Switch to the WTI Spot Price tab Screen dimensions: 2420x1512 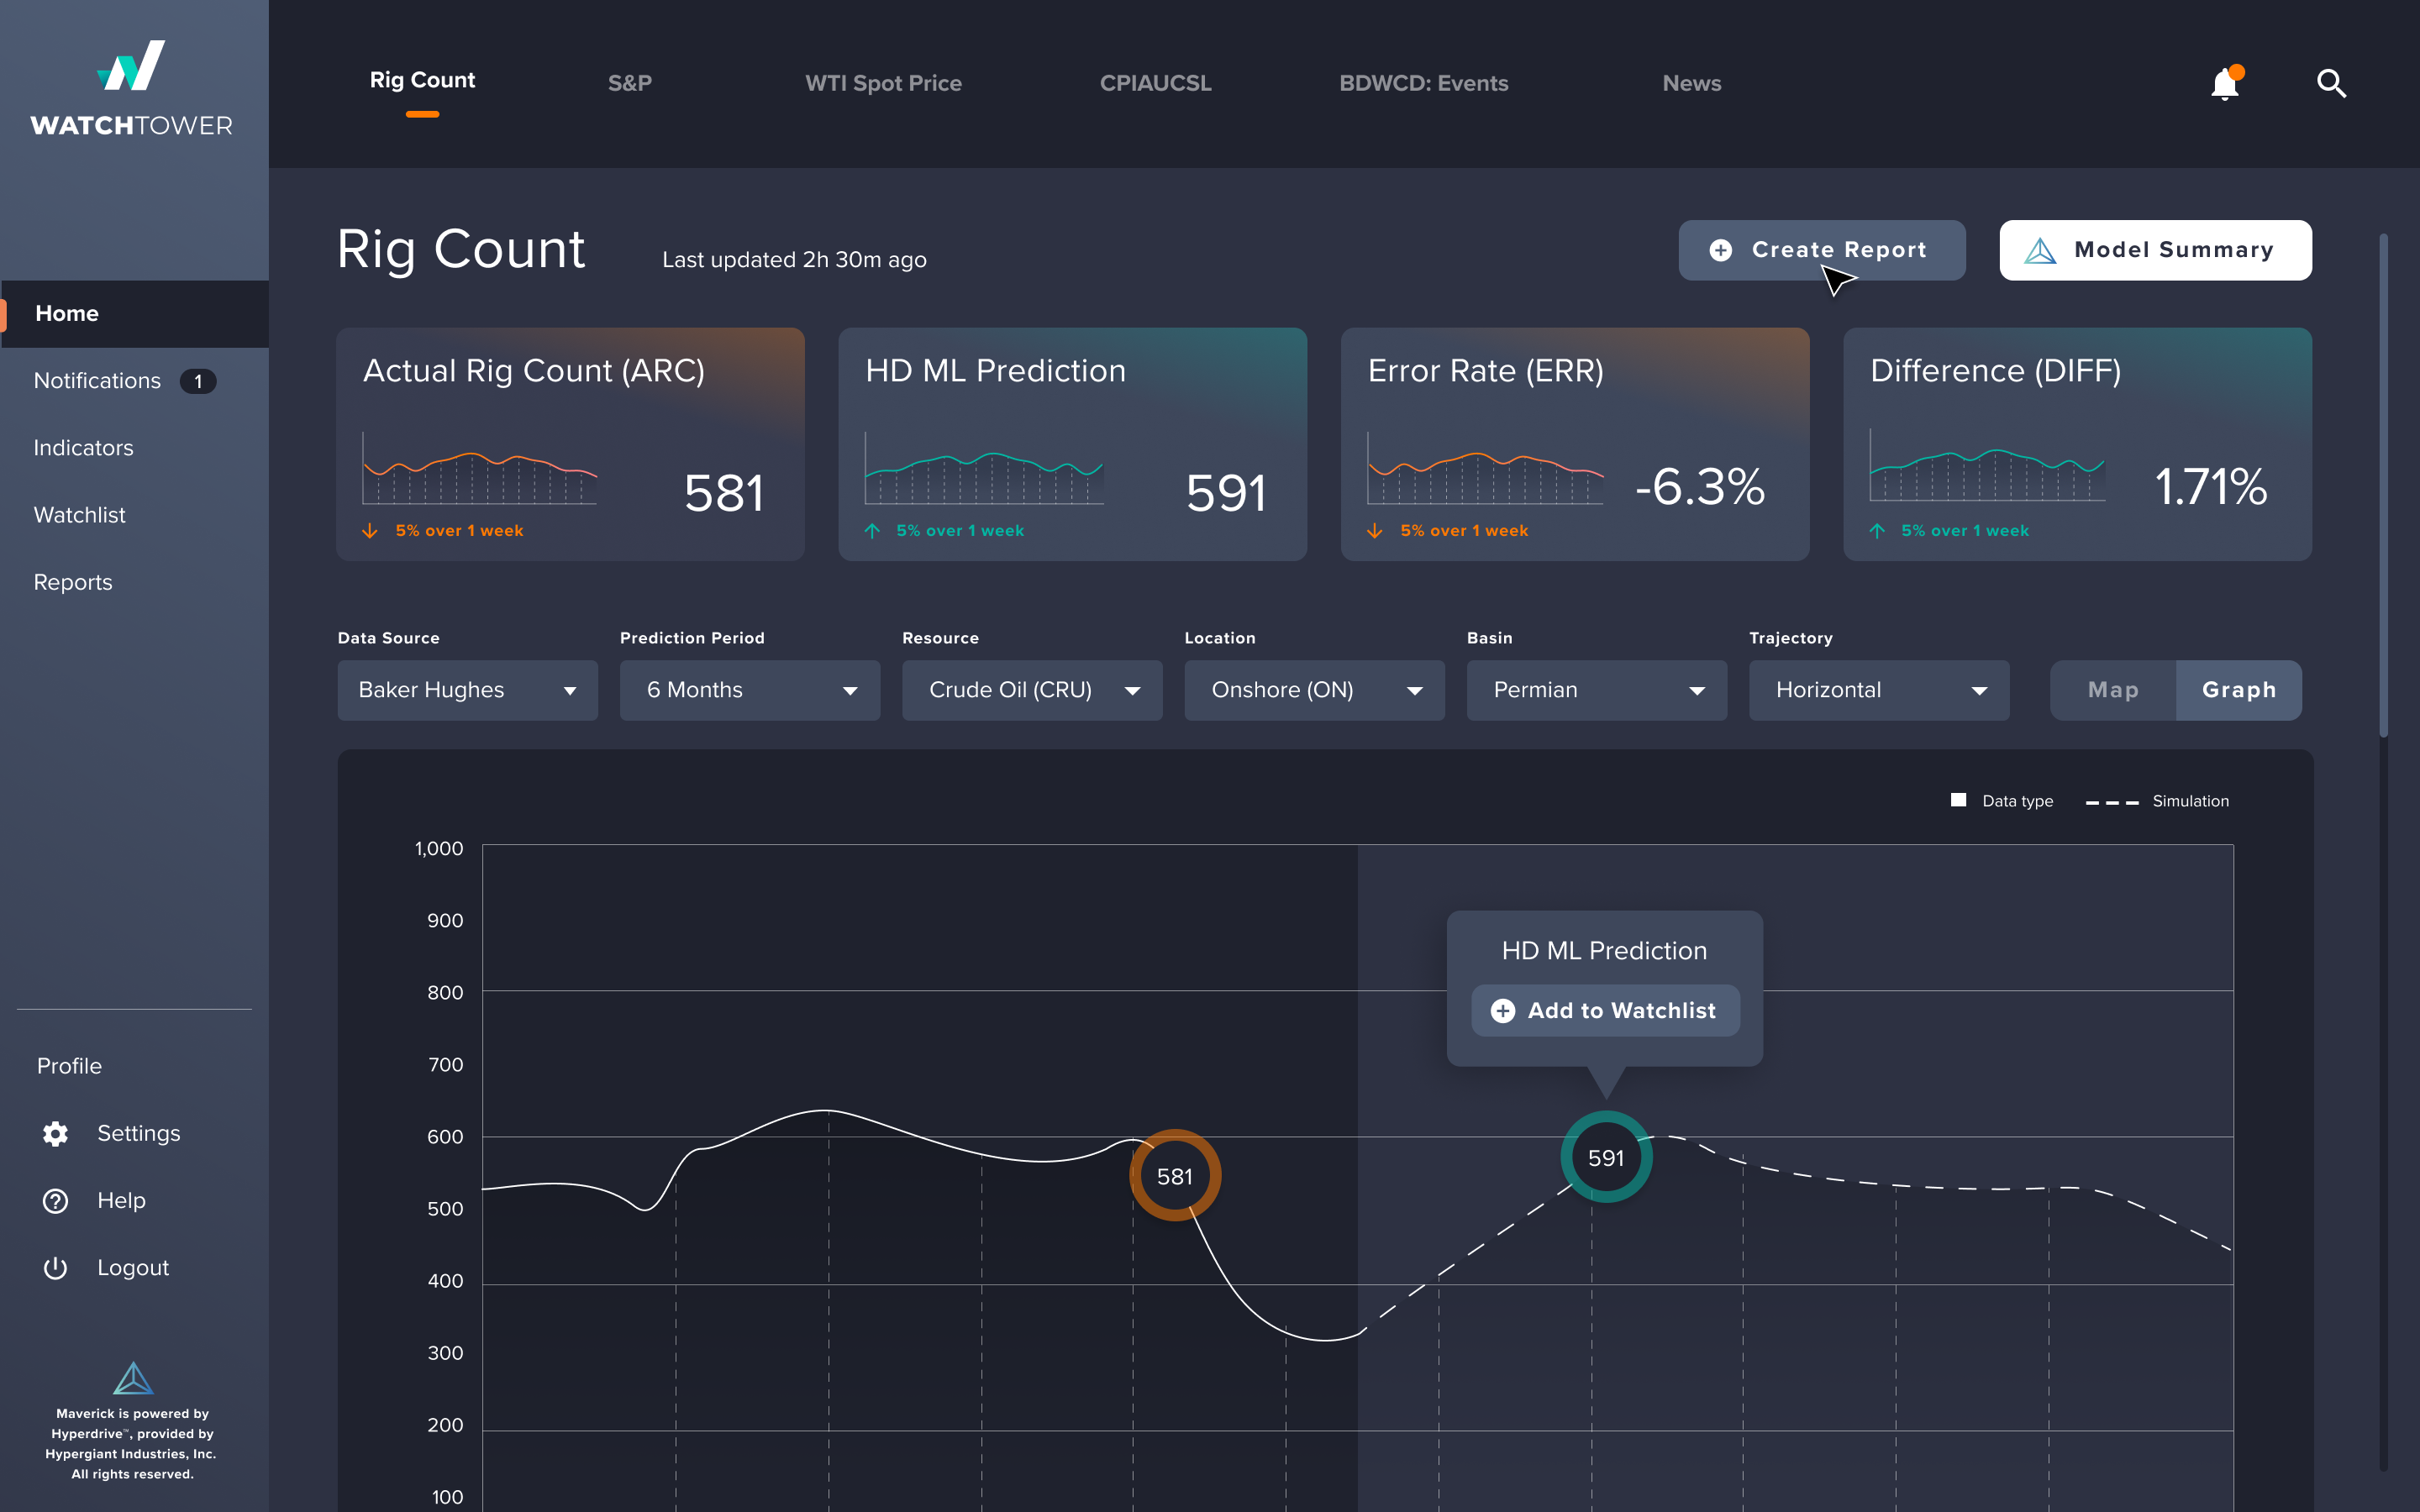(x=884, y=83)
